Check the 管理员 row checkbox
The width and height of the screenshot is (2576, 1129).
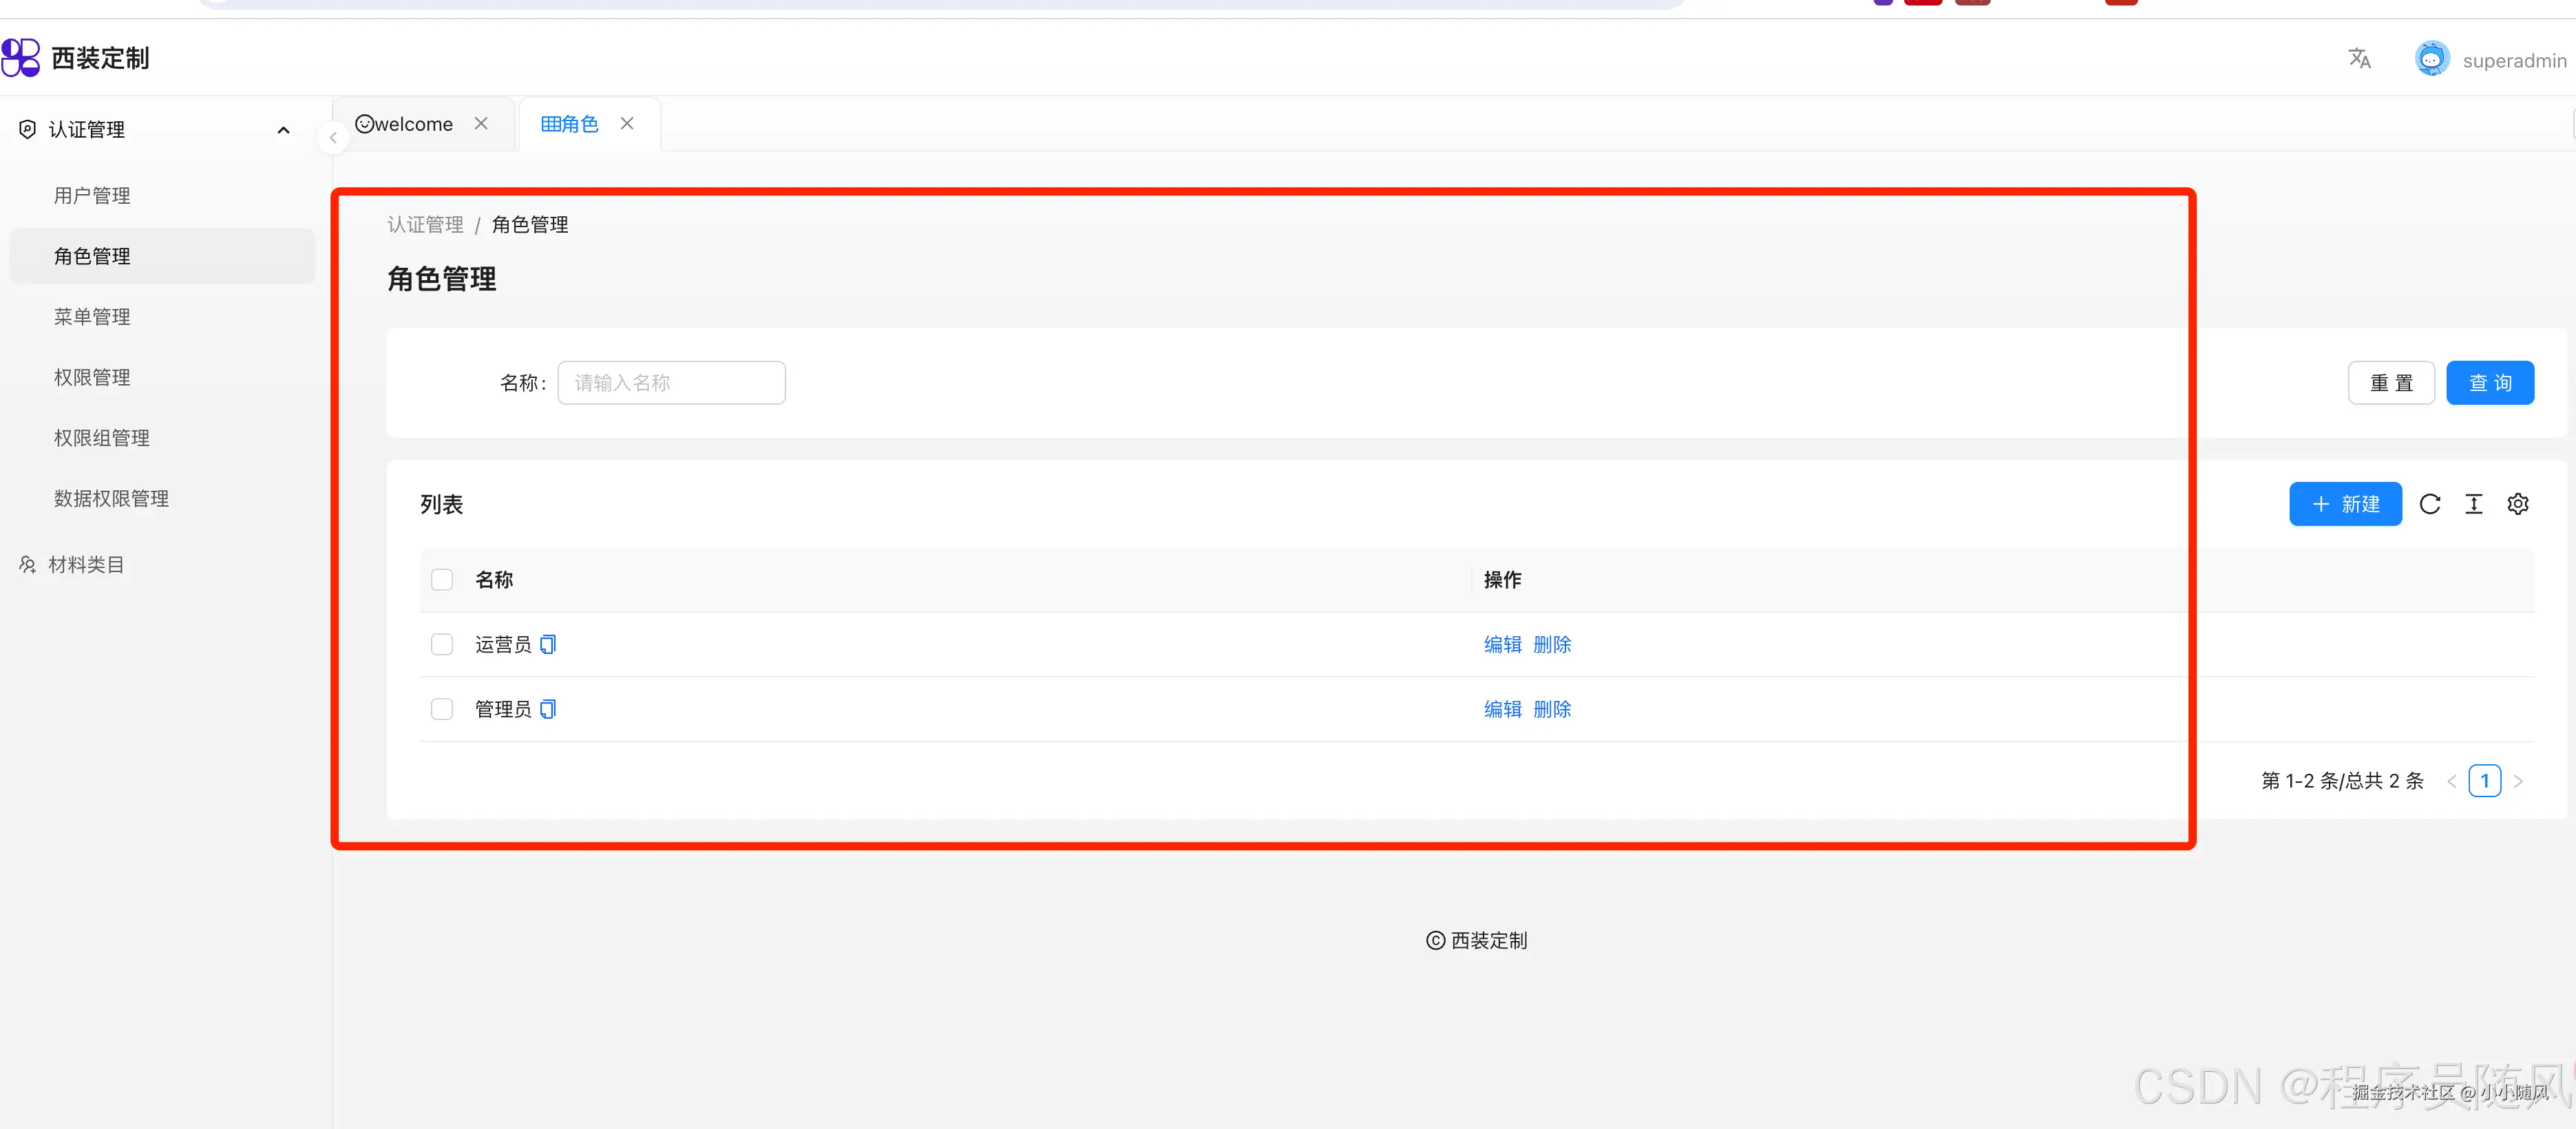(x=442, y=710)
